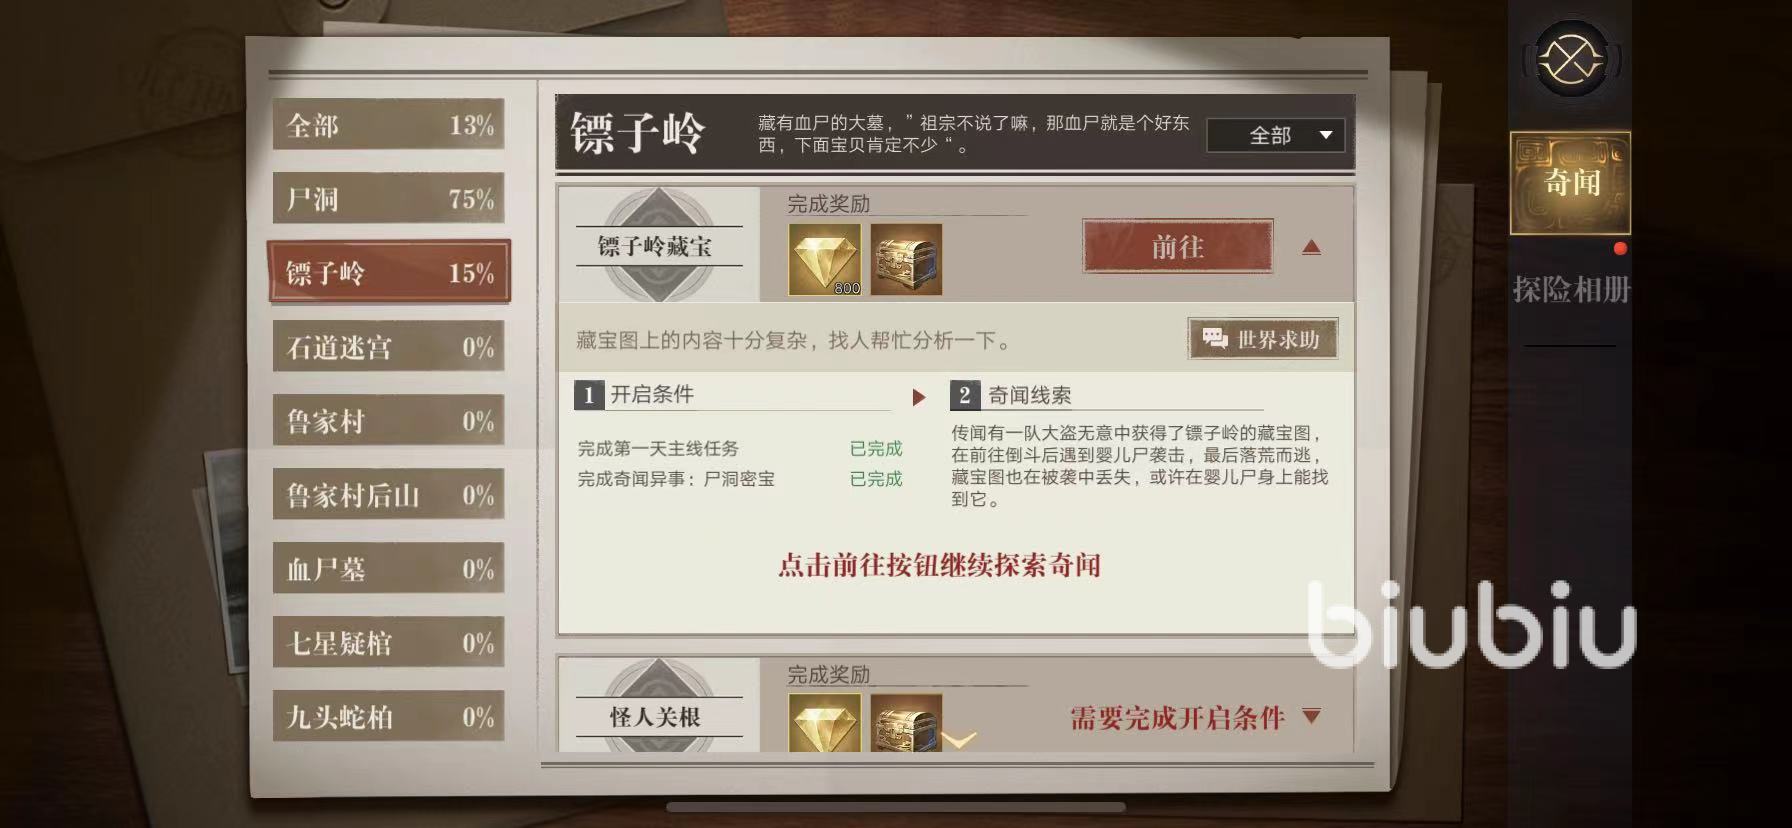Click the bottom horizontal scrollbar handle
1792x828 pixels.
pos(896,807)
